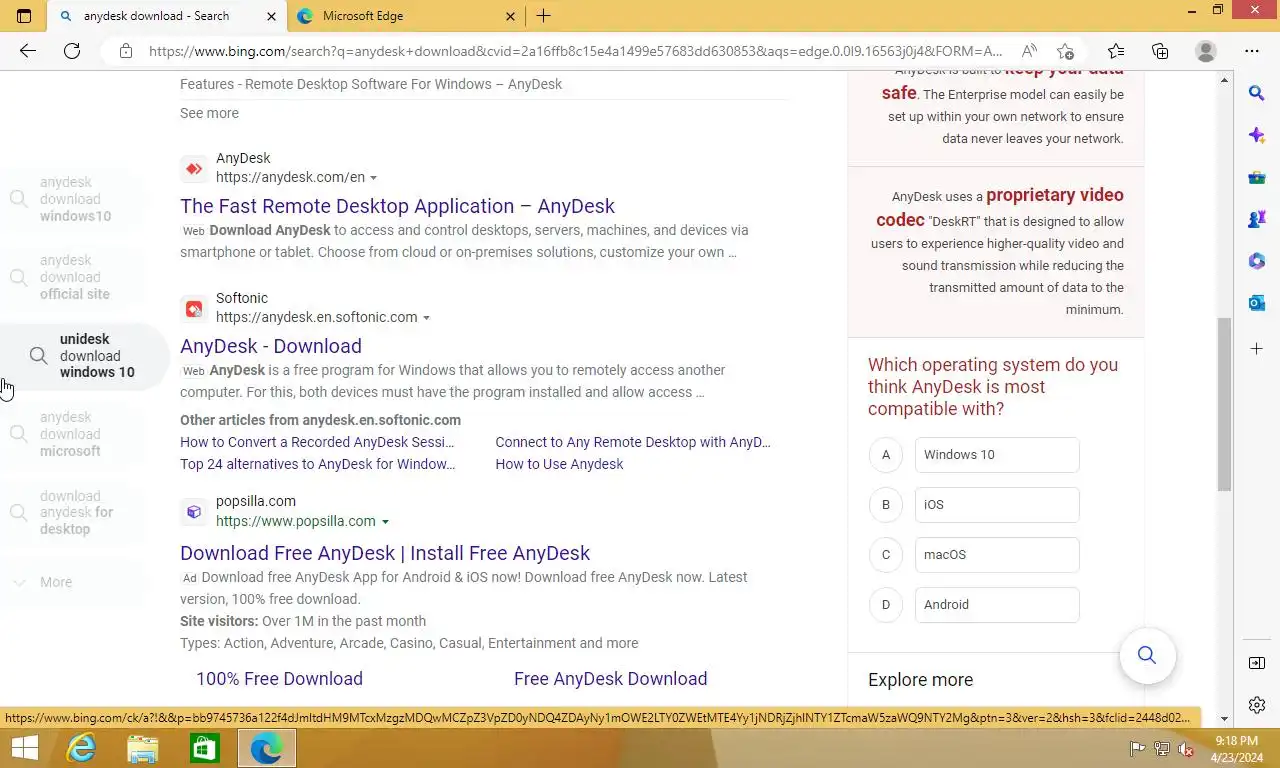Expand popsilla.com URL dropdown arrow
This screenshot has height=768, width=1280.
(x=385, y=522)
